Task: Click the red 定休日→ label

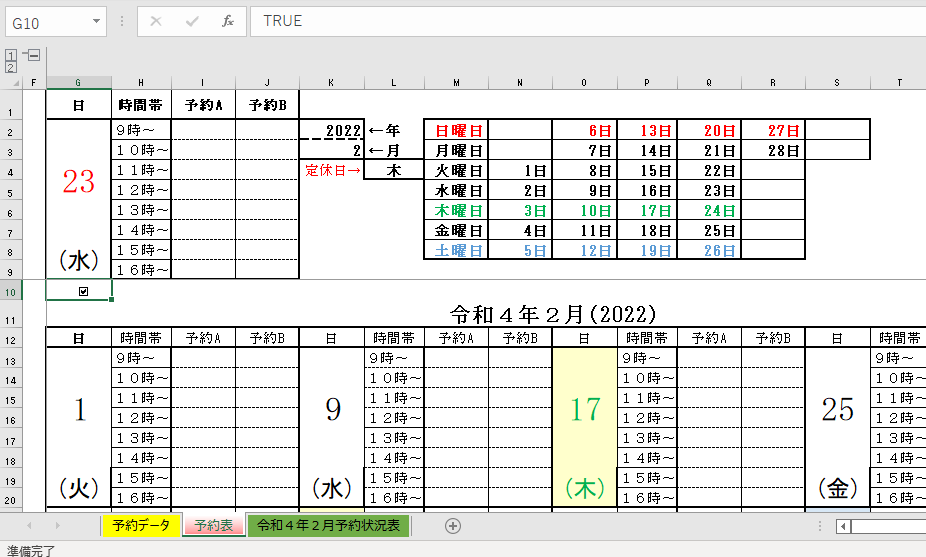Action: pyautogui.click(x=332, y=170)
